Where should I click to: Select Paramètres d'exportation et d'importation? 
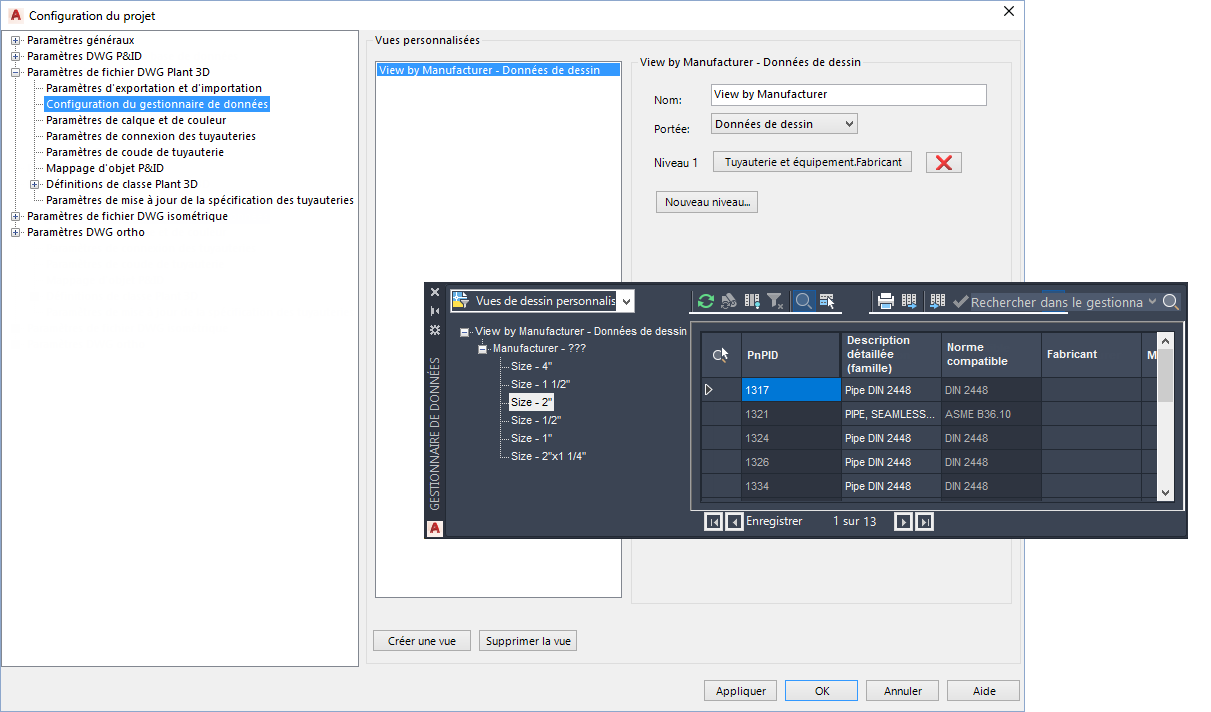point(154,88)
